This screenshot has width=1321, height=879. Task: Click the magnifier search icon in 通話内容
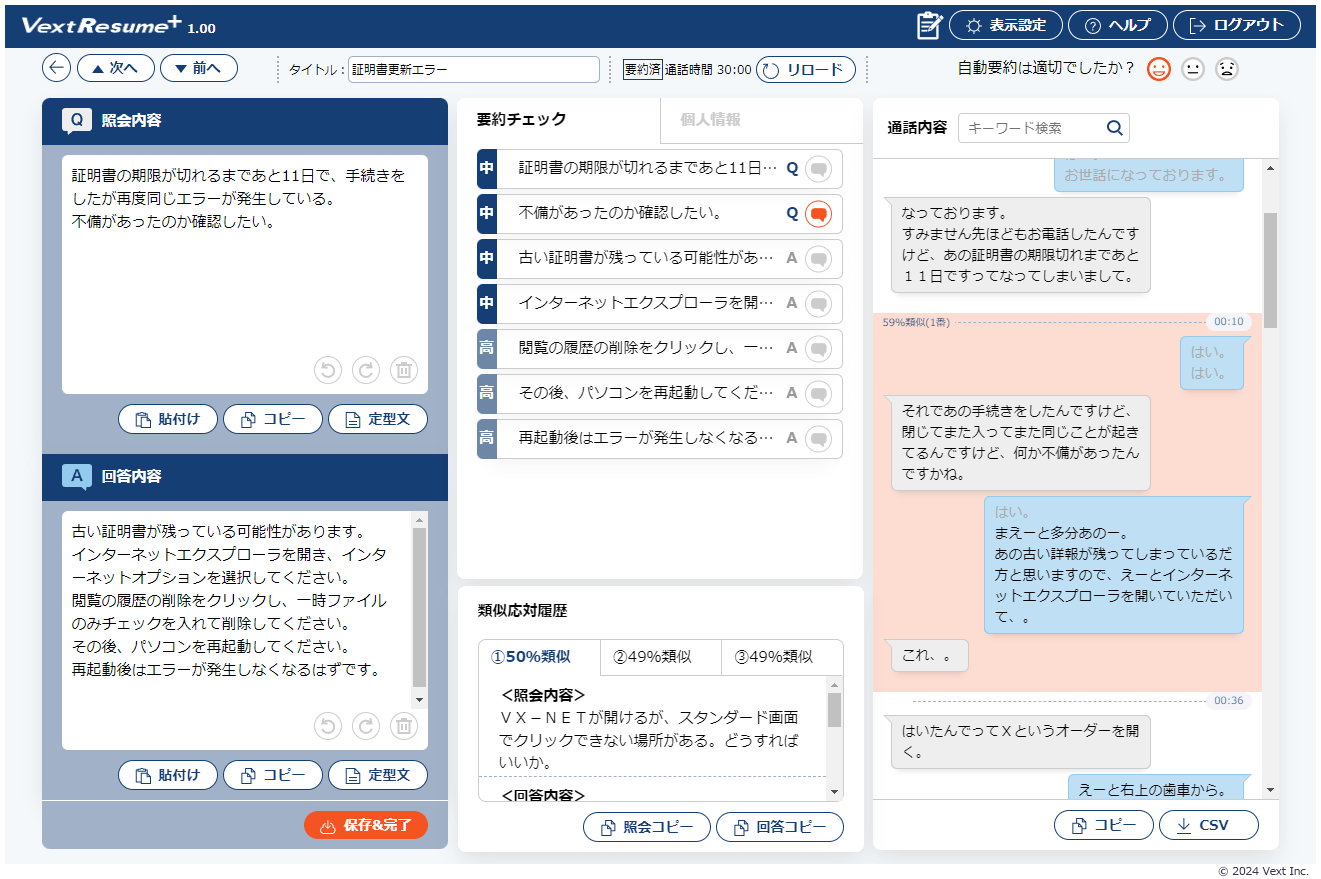(x=1115, y=128)
